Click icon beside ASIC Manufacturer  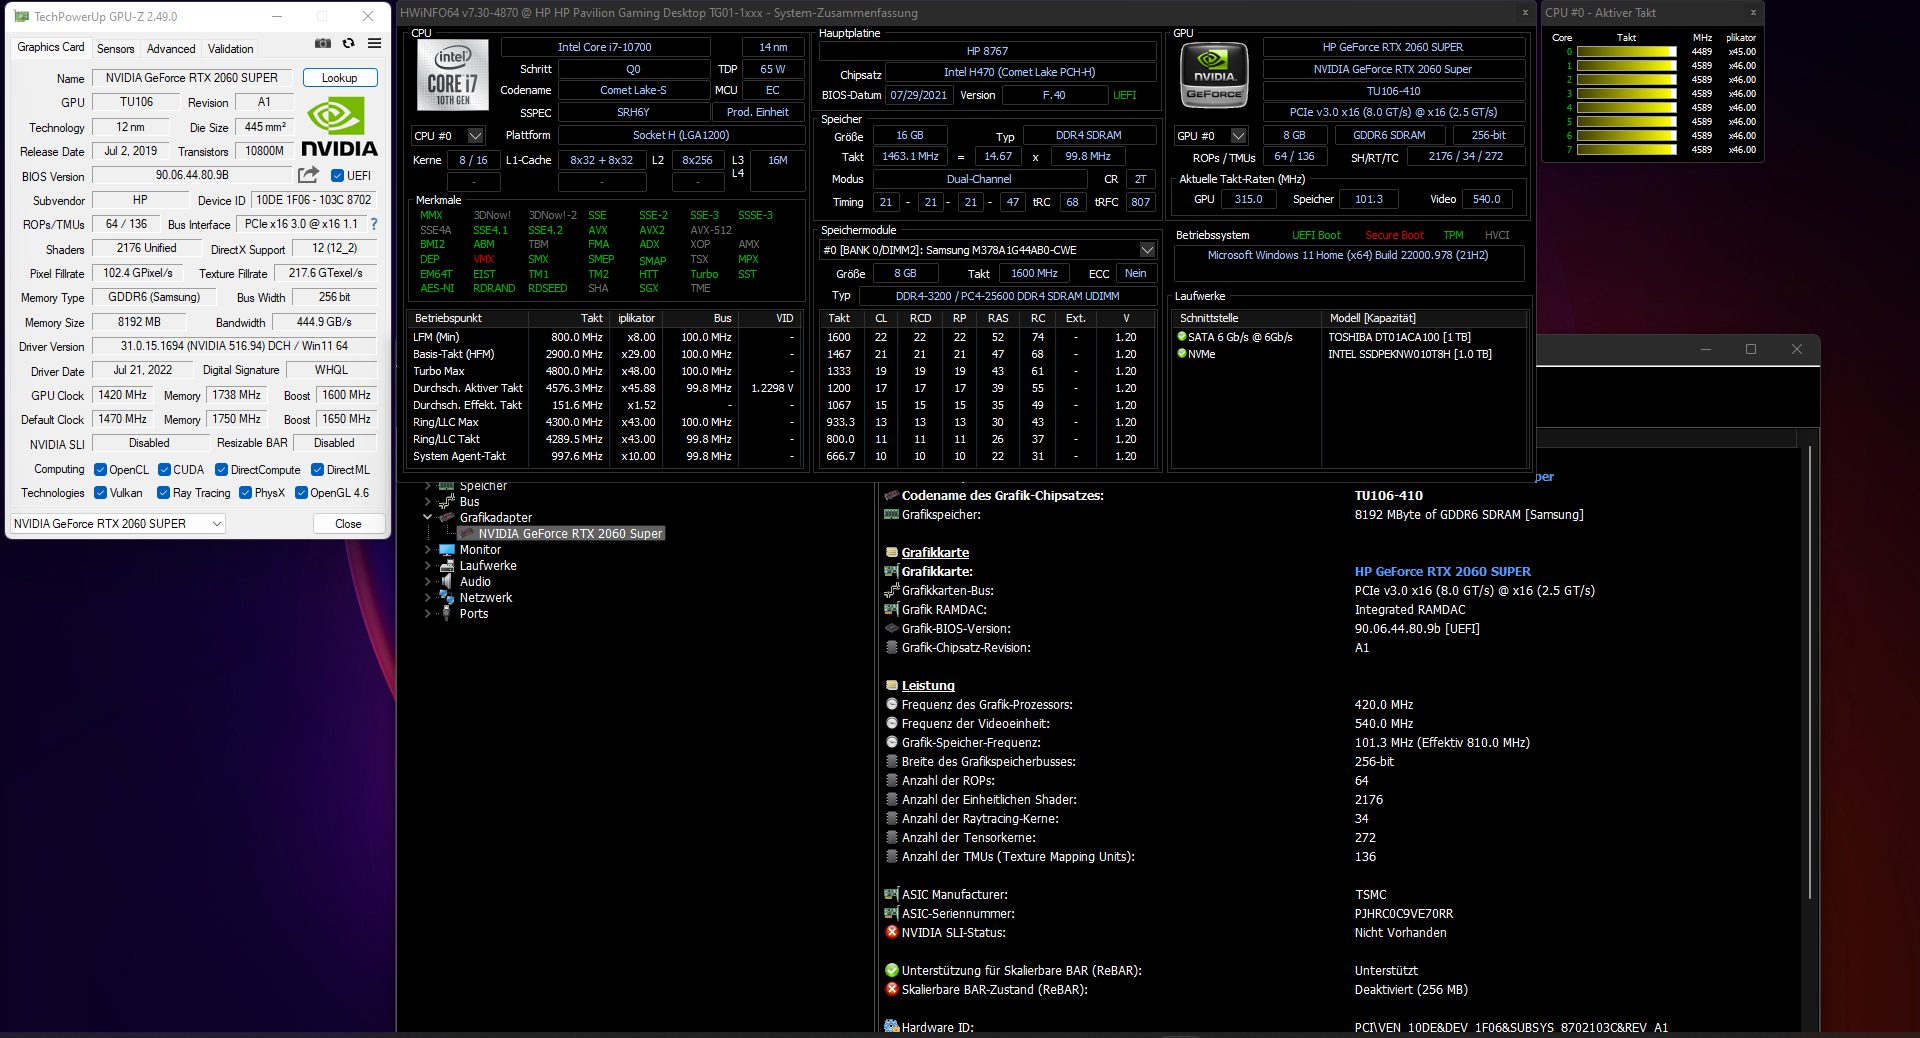click(892, 894)
